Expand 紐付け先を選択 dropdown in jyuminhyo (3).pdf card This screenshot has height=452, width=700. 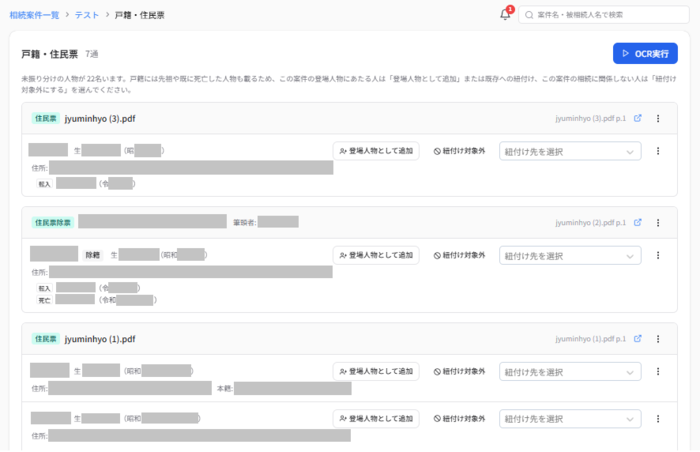(x=570, y=151)
